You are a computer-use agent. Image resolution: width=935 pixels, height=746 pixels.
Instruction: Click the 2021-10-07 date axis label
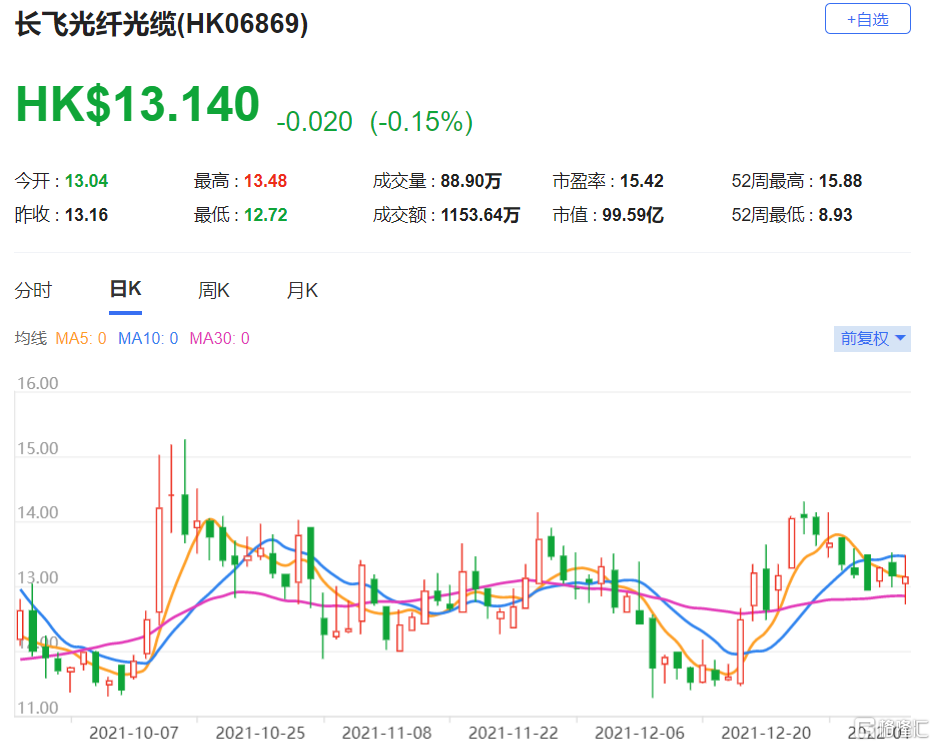134,733
